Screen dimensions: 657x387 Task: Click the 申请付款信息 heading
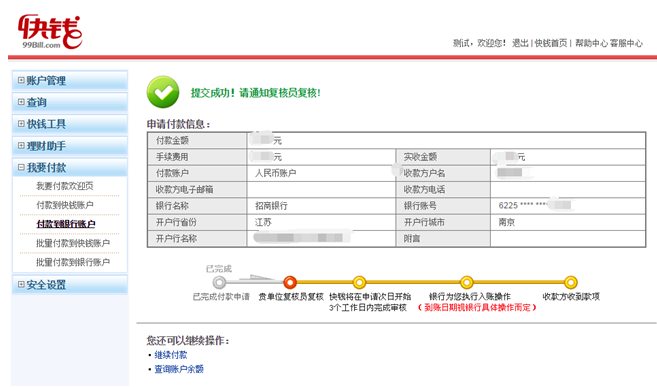pyautogui.click(x=178, y=124)
